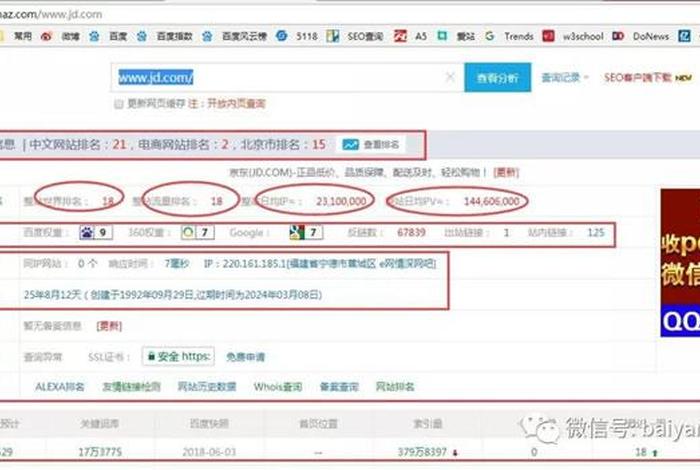Click the index count 379万8397

tap(422, 452)
